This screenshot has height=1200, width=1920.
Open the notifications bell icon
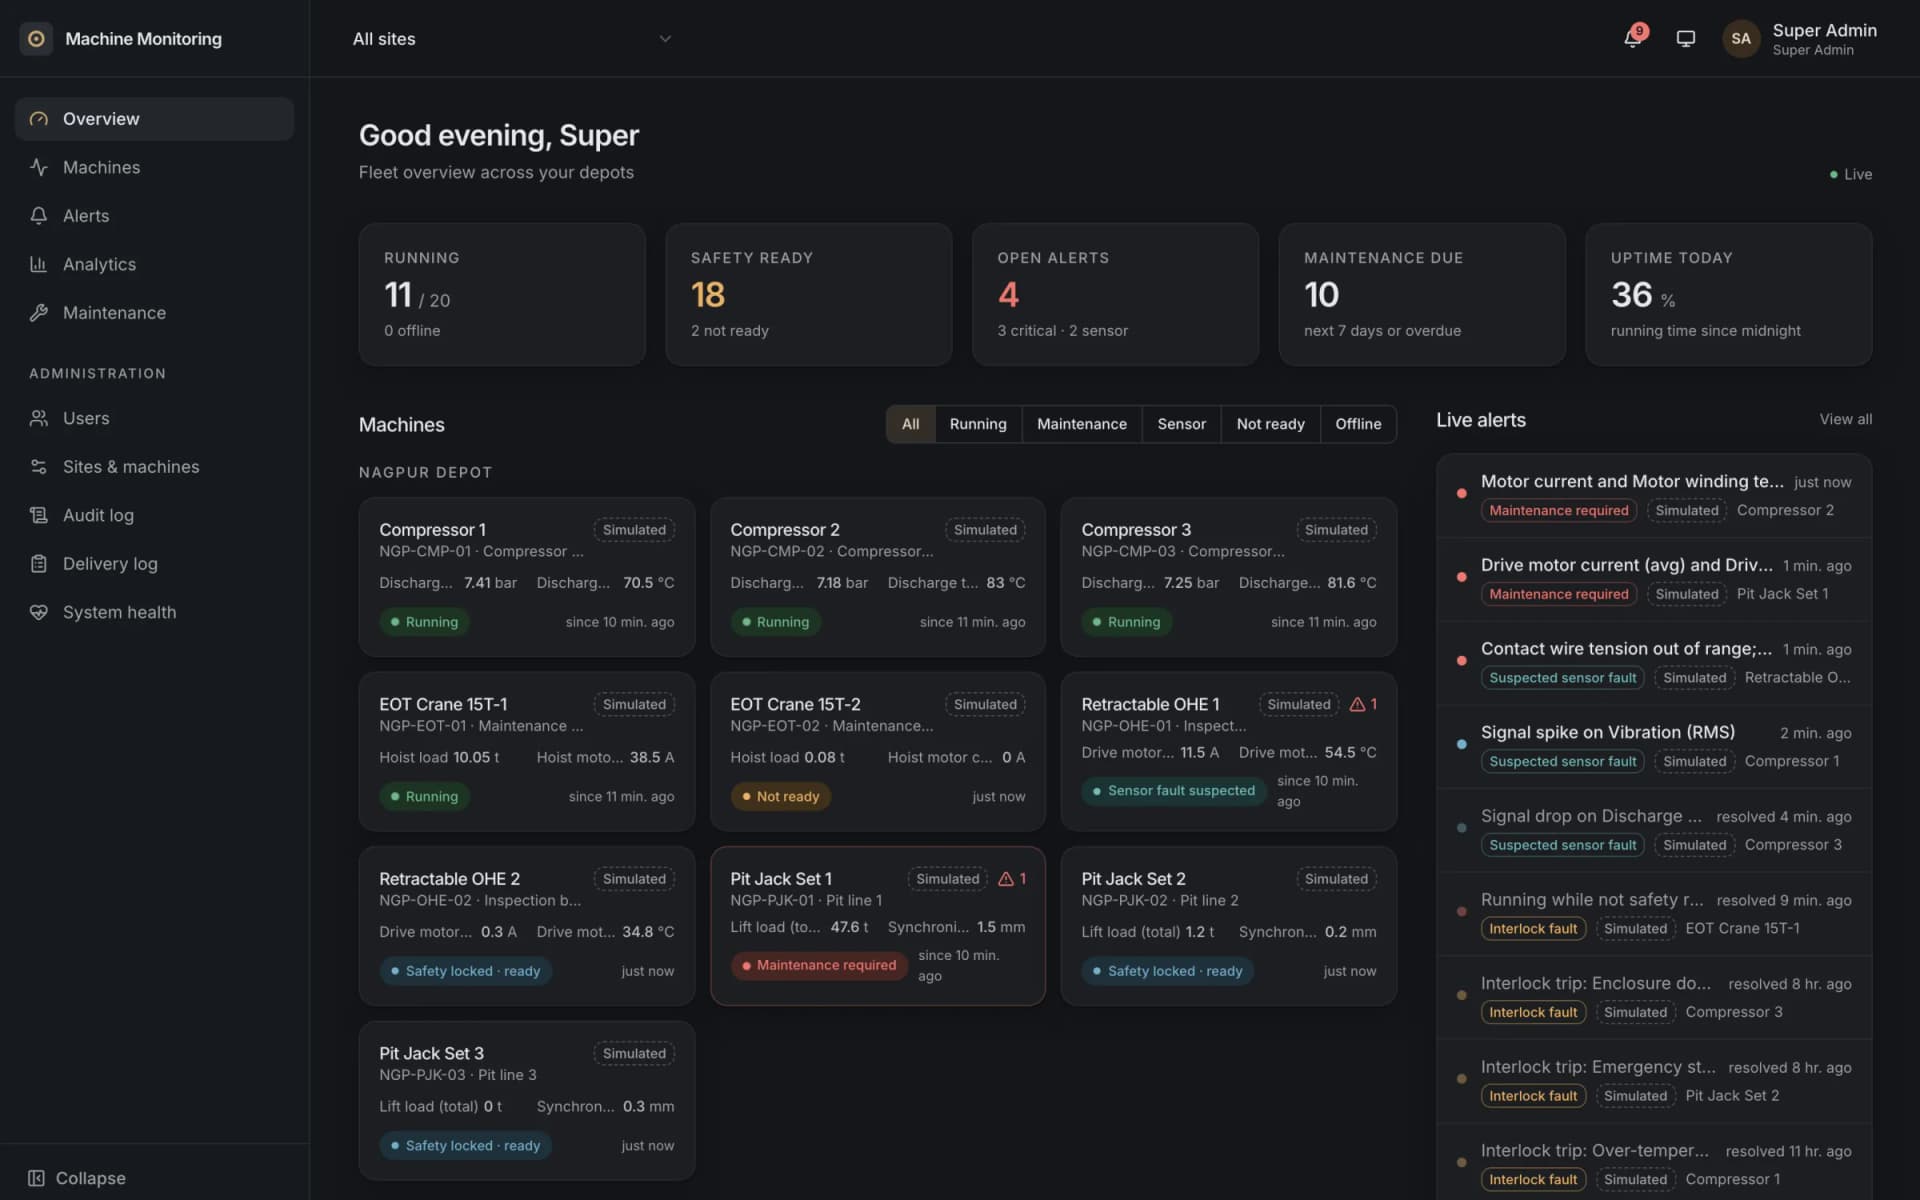(x=1632, y=38)
